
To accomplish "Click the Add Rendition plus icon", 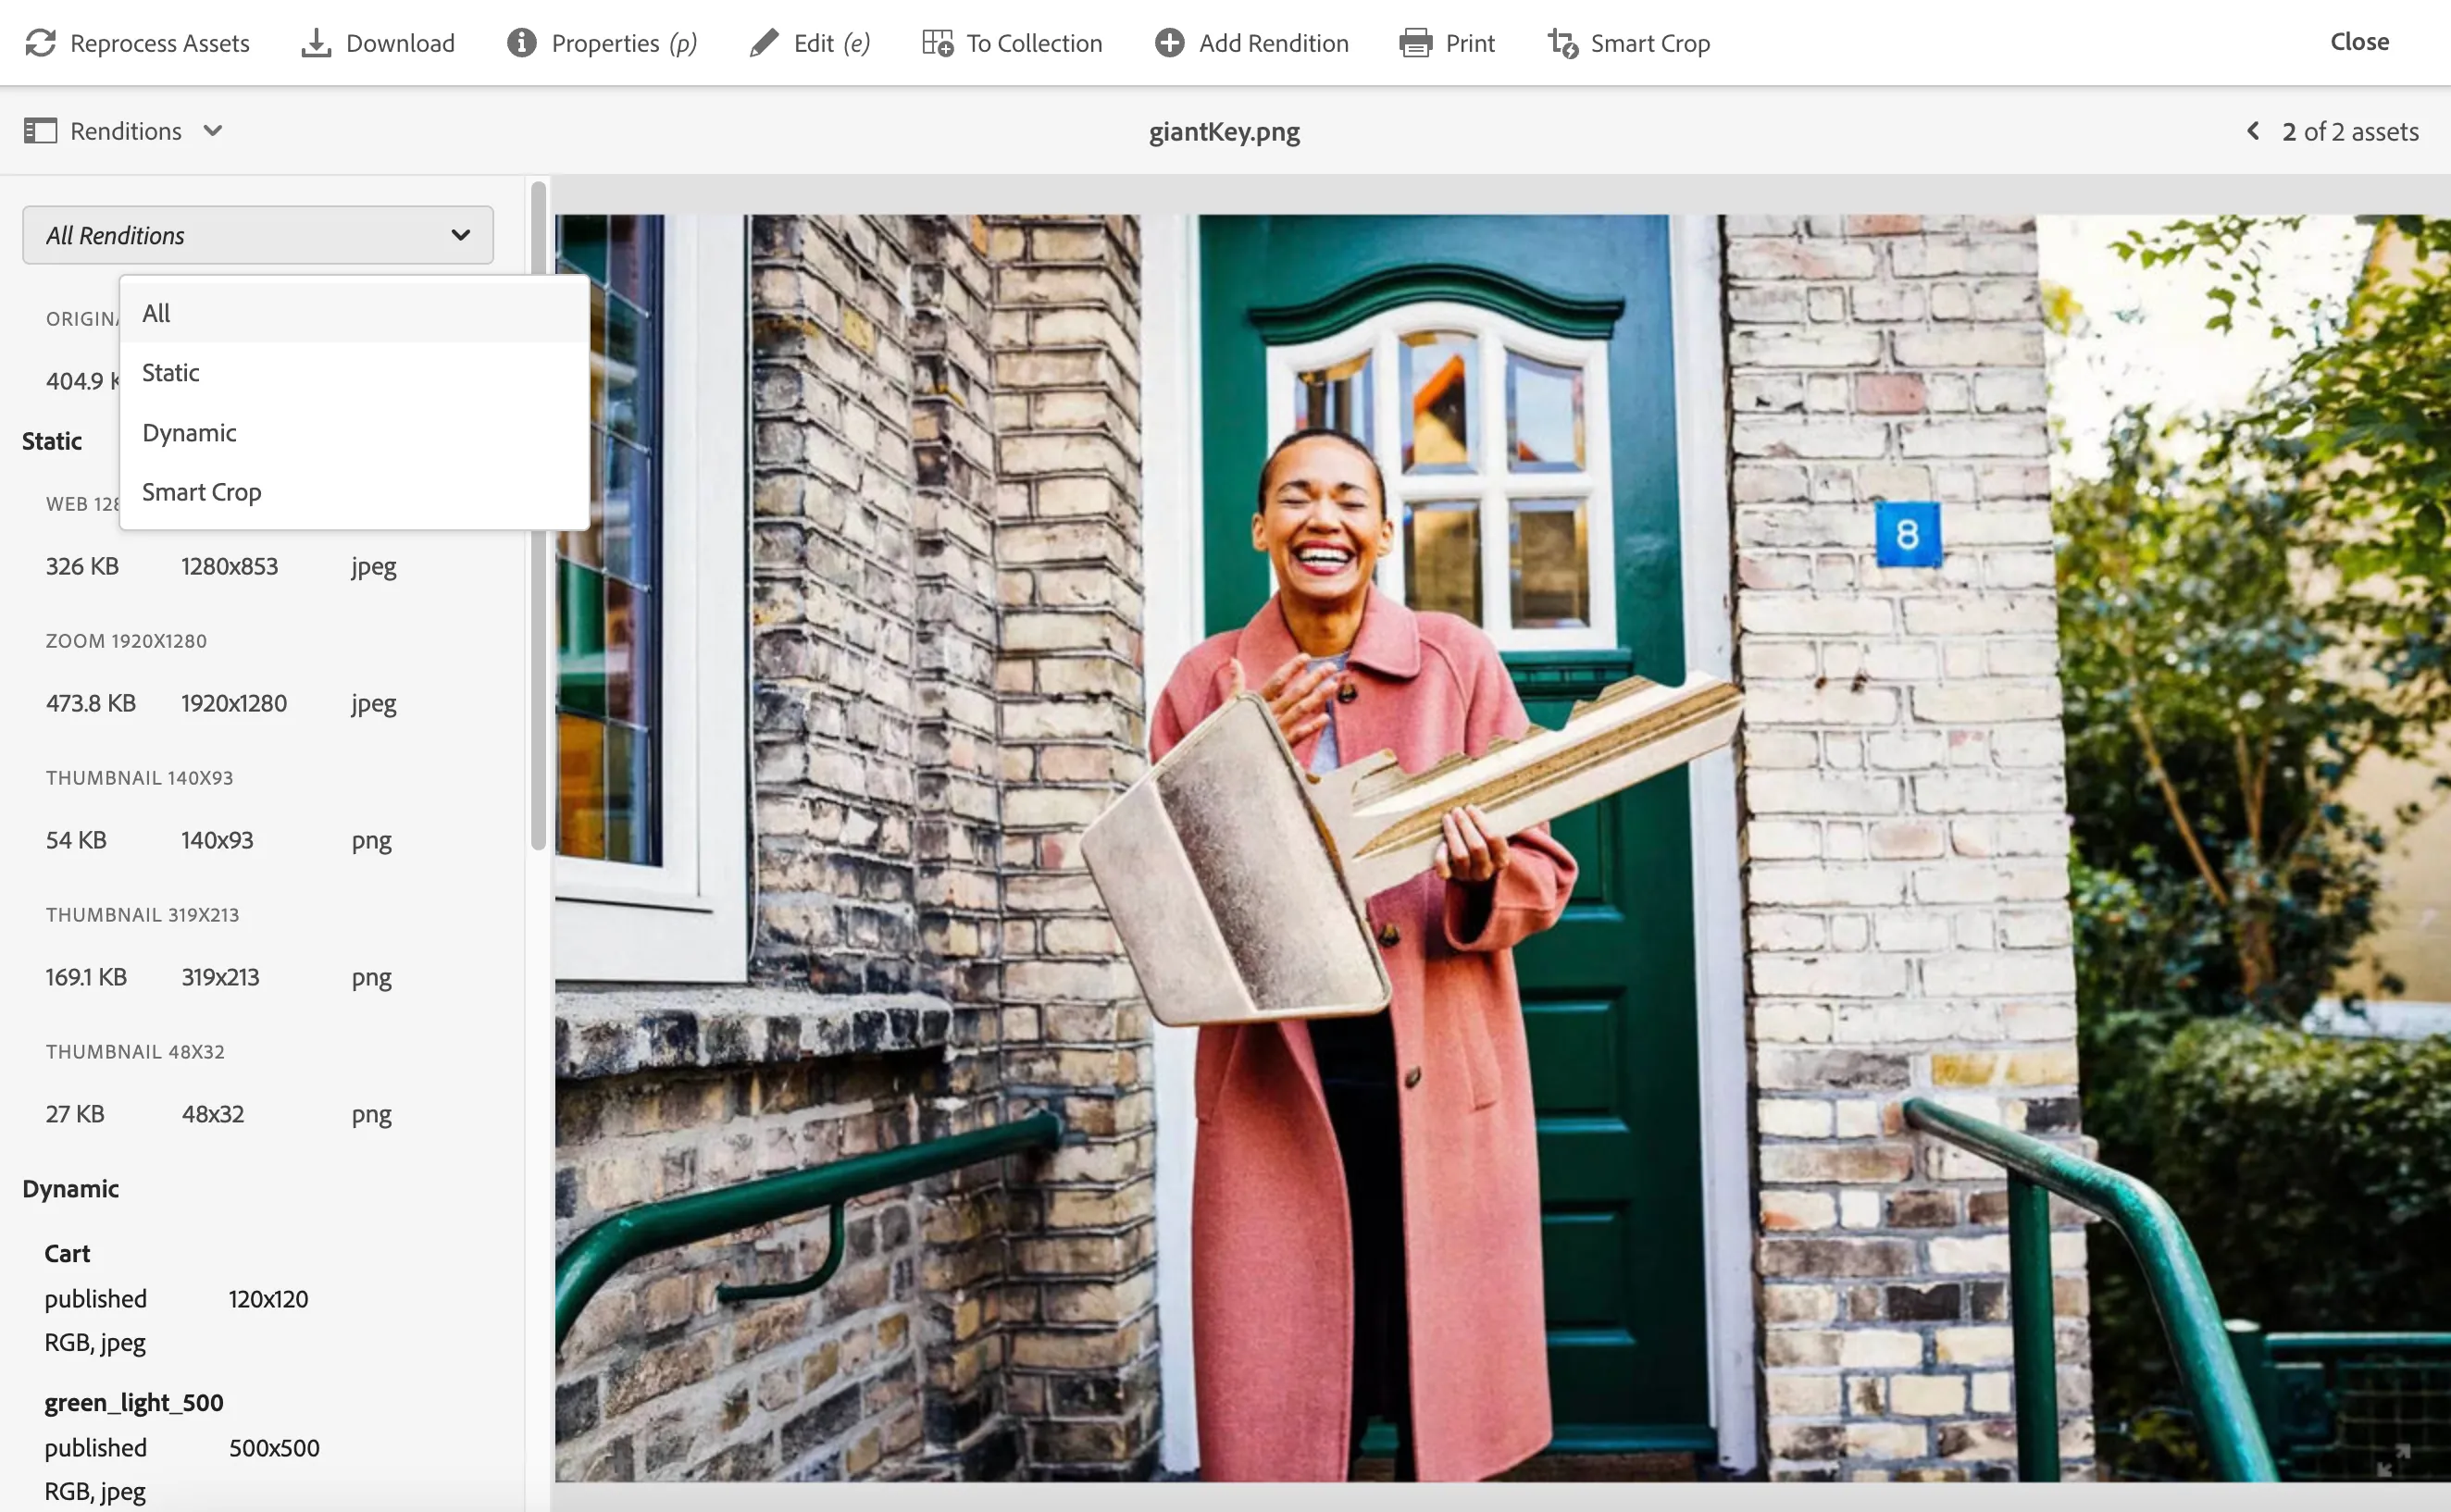I will [1169, 43].
